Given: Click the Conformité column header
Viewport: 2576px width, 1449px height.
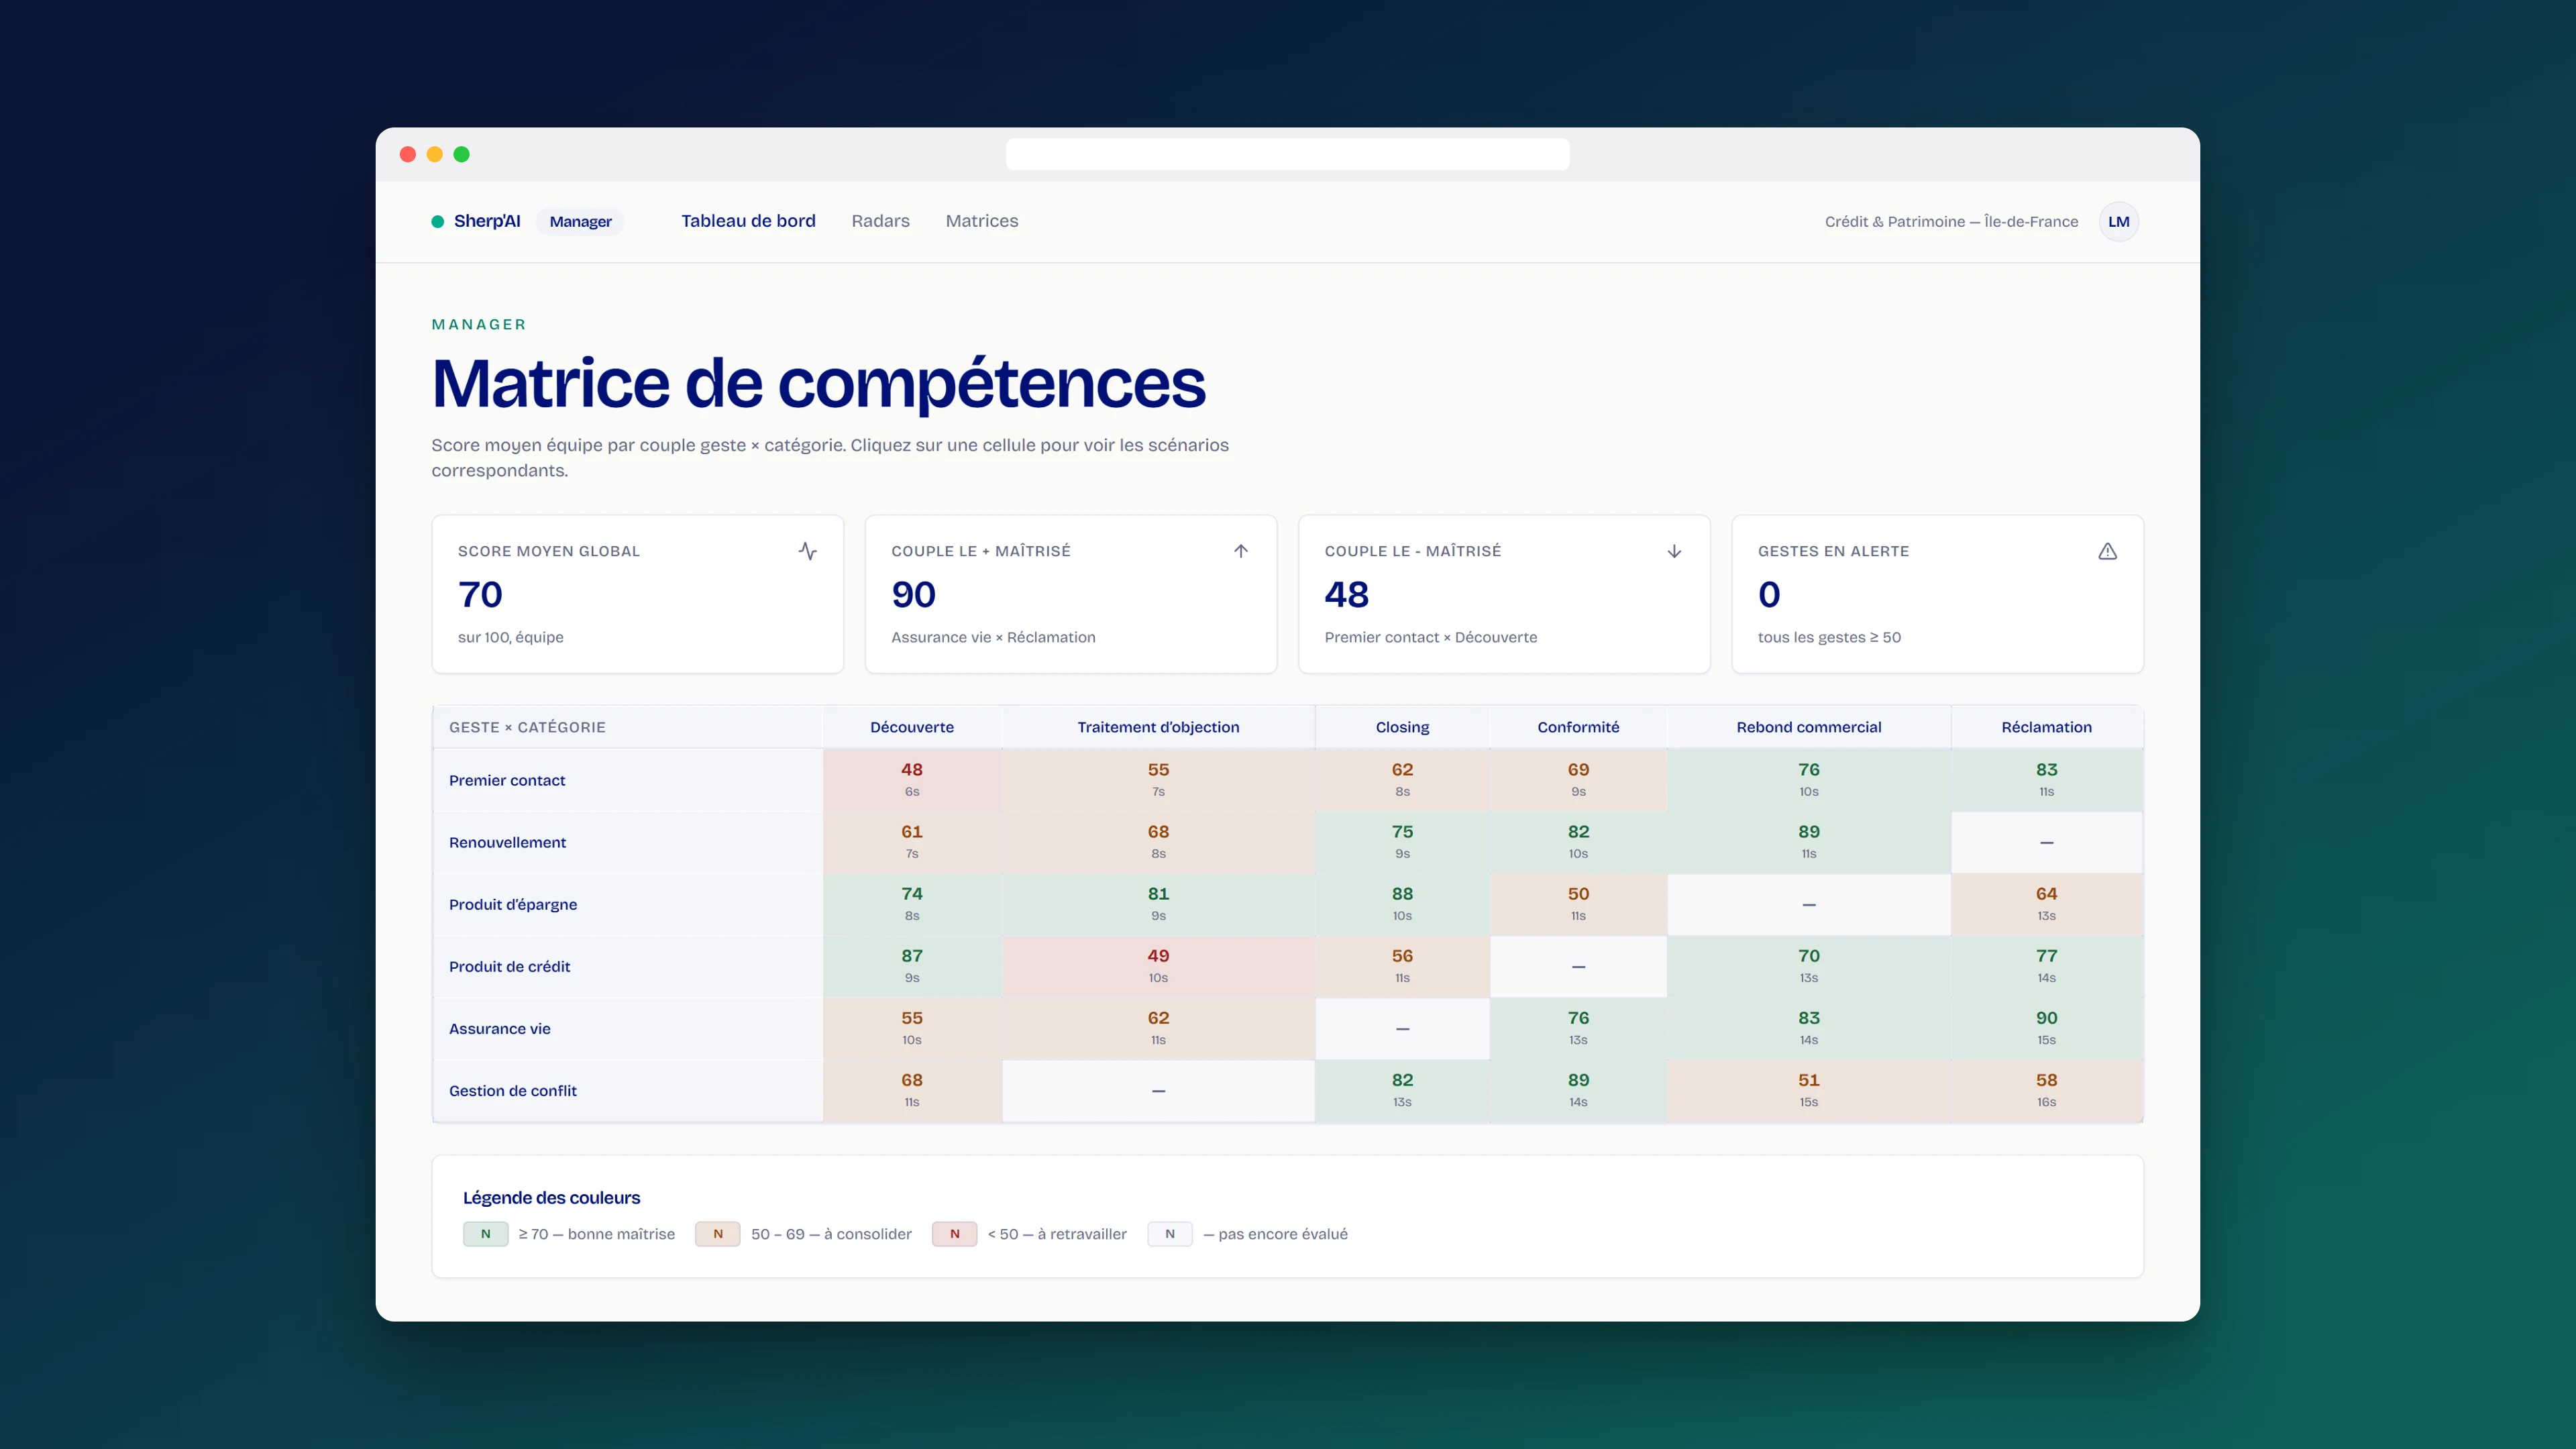Looking at the screenshot, I should point(1578,727).
